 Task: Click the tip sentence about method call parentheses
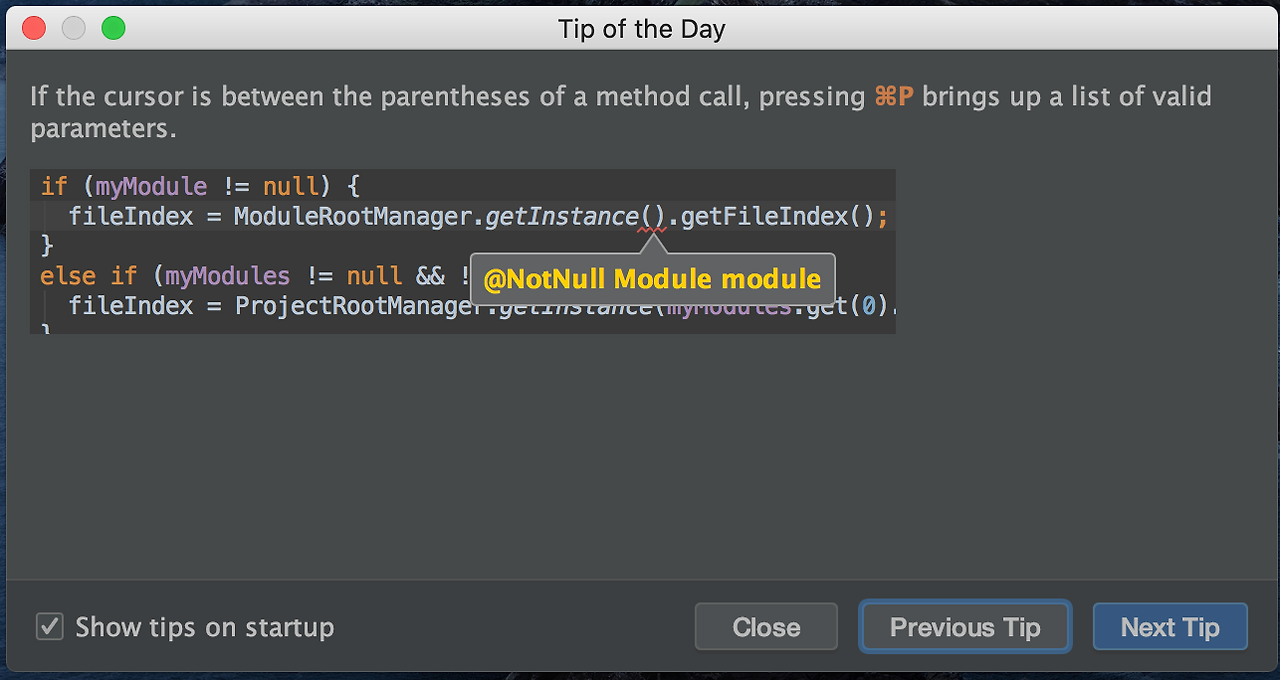(x=450, y=97)
